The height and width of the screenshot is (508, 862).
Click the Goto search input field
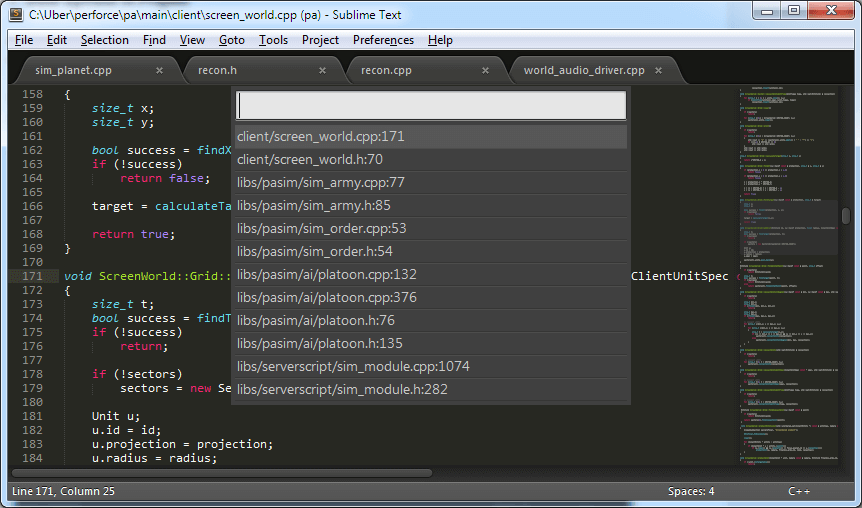tap(431, 106)
